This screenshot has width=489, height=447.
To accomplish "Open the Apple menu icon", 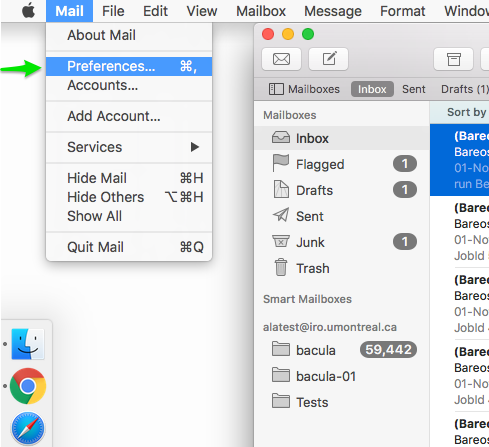I will point(28,11).
